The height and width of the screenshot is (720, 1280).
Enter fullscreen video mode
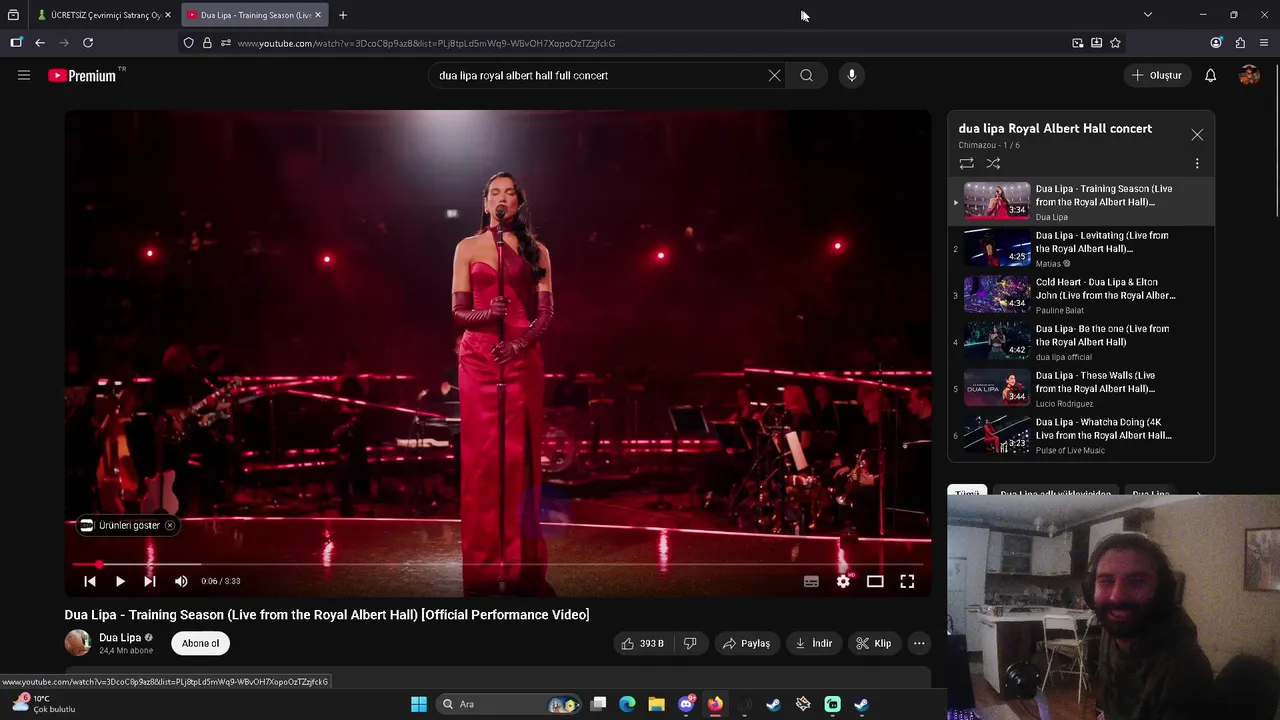click(x=907, y=581)
